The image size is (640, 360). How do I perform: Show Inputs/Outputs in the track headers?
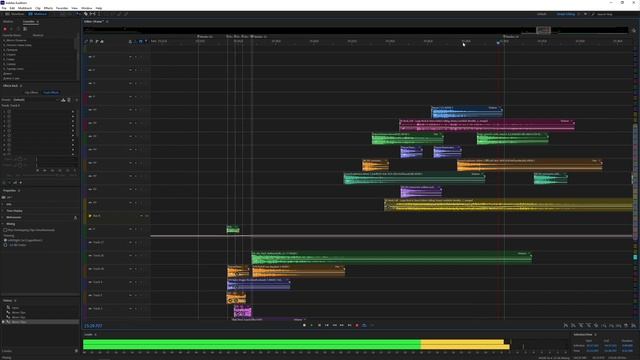pyautogui.click(x=86, y=41)
